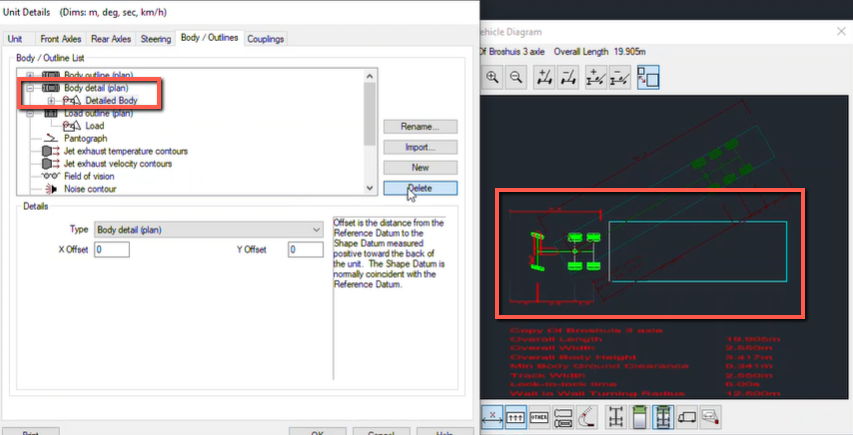
Task: Zoom in on the Vehicle Diagram
Action: tap(492, 77)
